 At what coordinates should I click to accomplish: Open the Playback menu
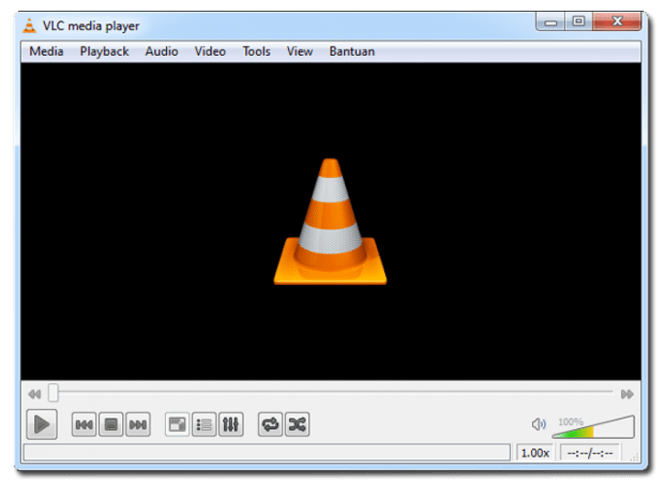pyautogui.click(x=104, y=51)
